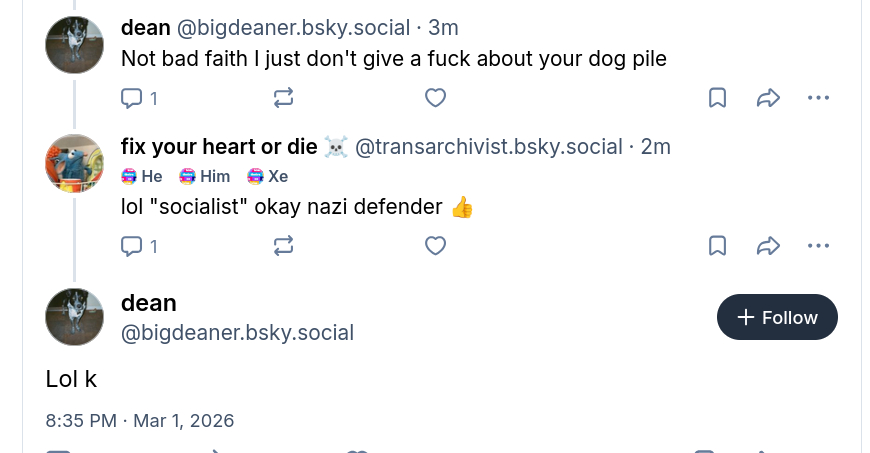Follow dean with the Follow button
870x453 pixels.
click(x=777, y=317)
